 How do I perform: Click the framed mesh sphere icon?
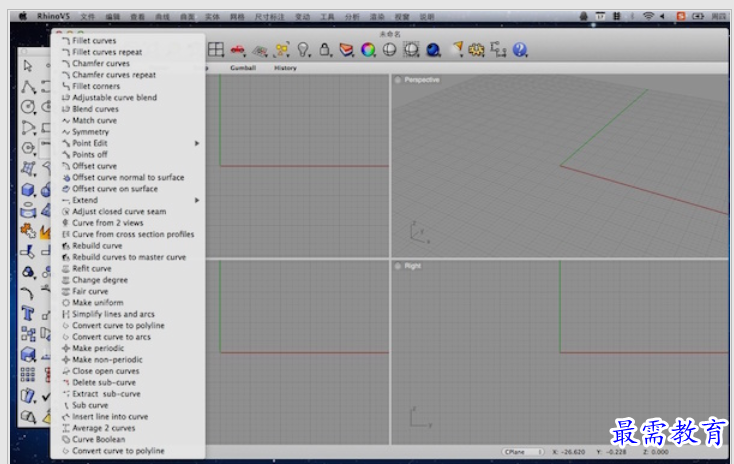(411, 50)
